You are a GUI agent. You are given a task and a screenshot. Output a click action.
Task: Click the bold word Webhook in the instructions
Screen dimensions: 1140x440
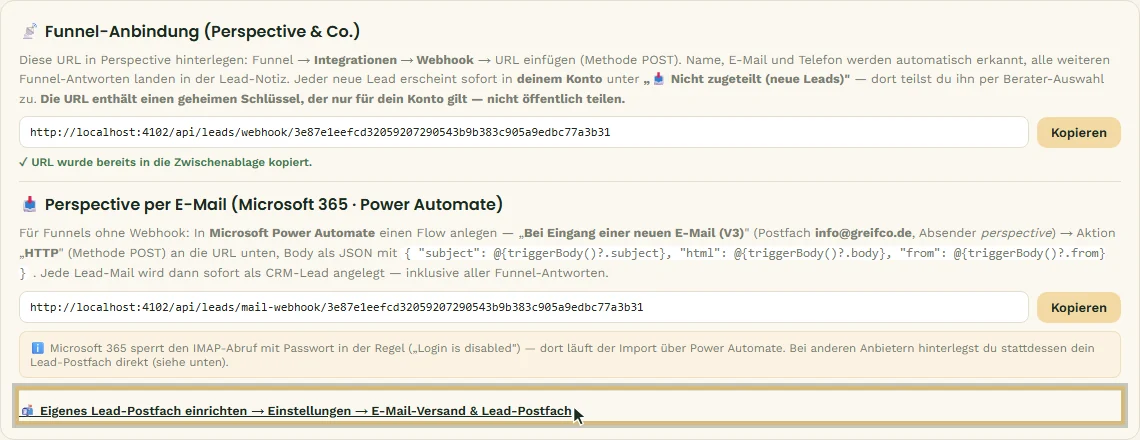point(445,60)
